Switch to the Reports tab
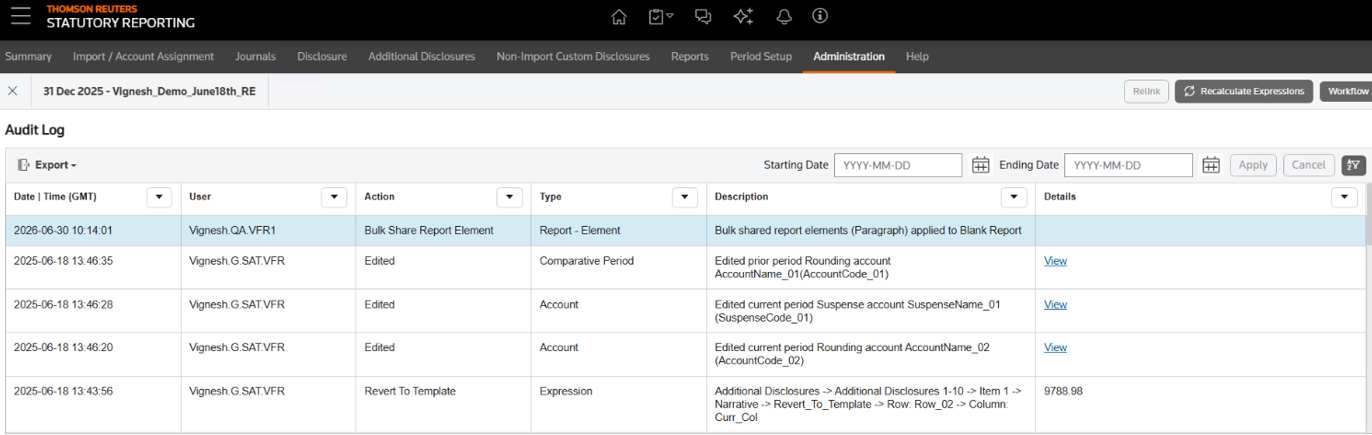The width and height of the screenshot is (1372, 435). tap(690, 57)
